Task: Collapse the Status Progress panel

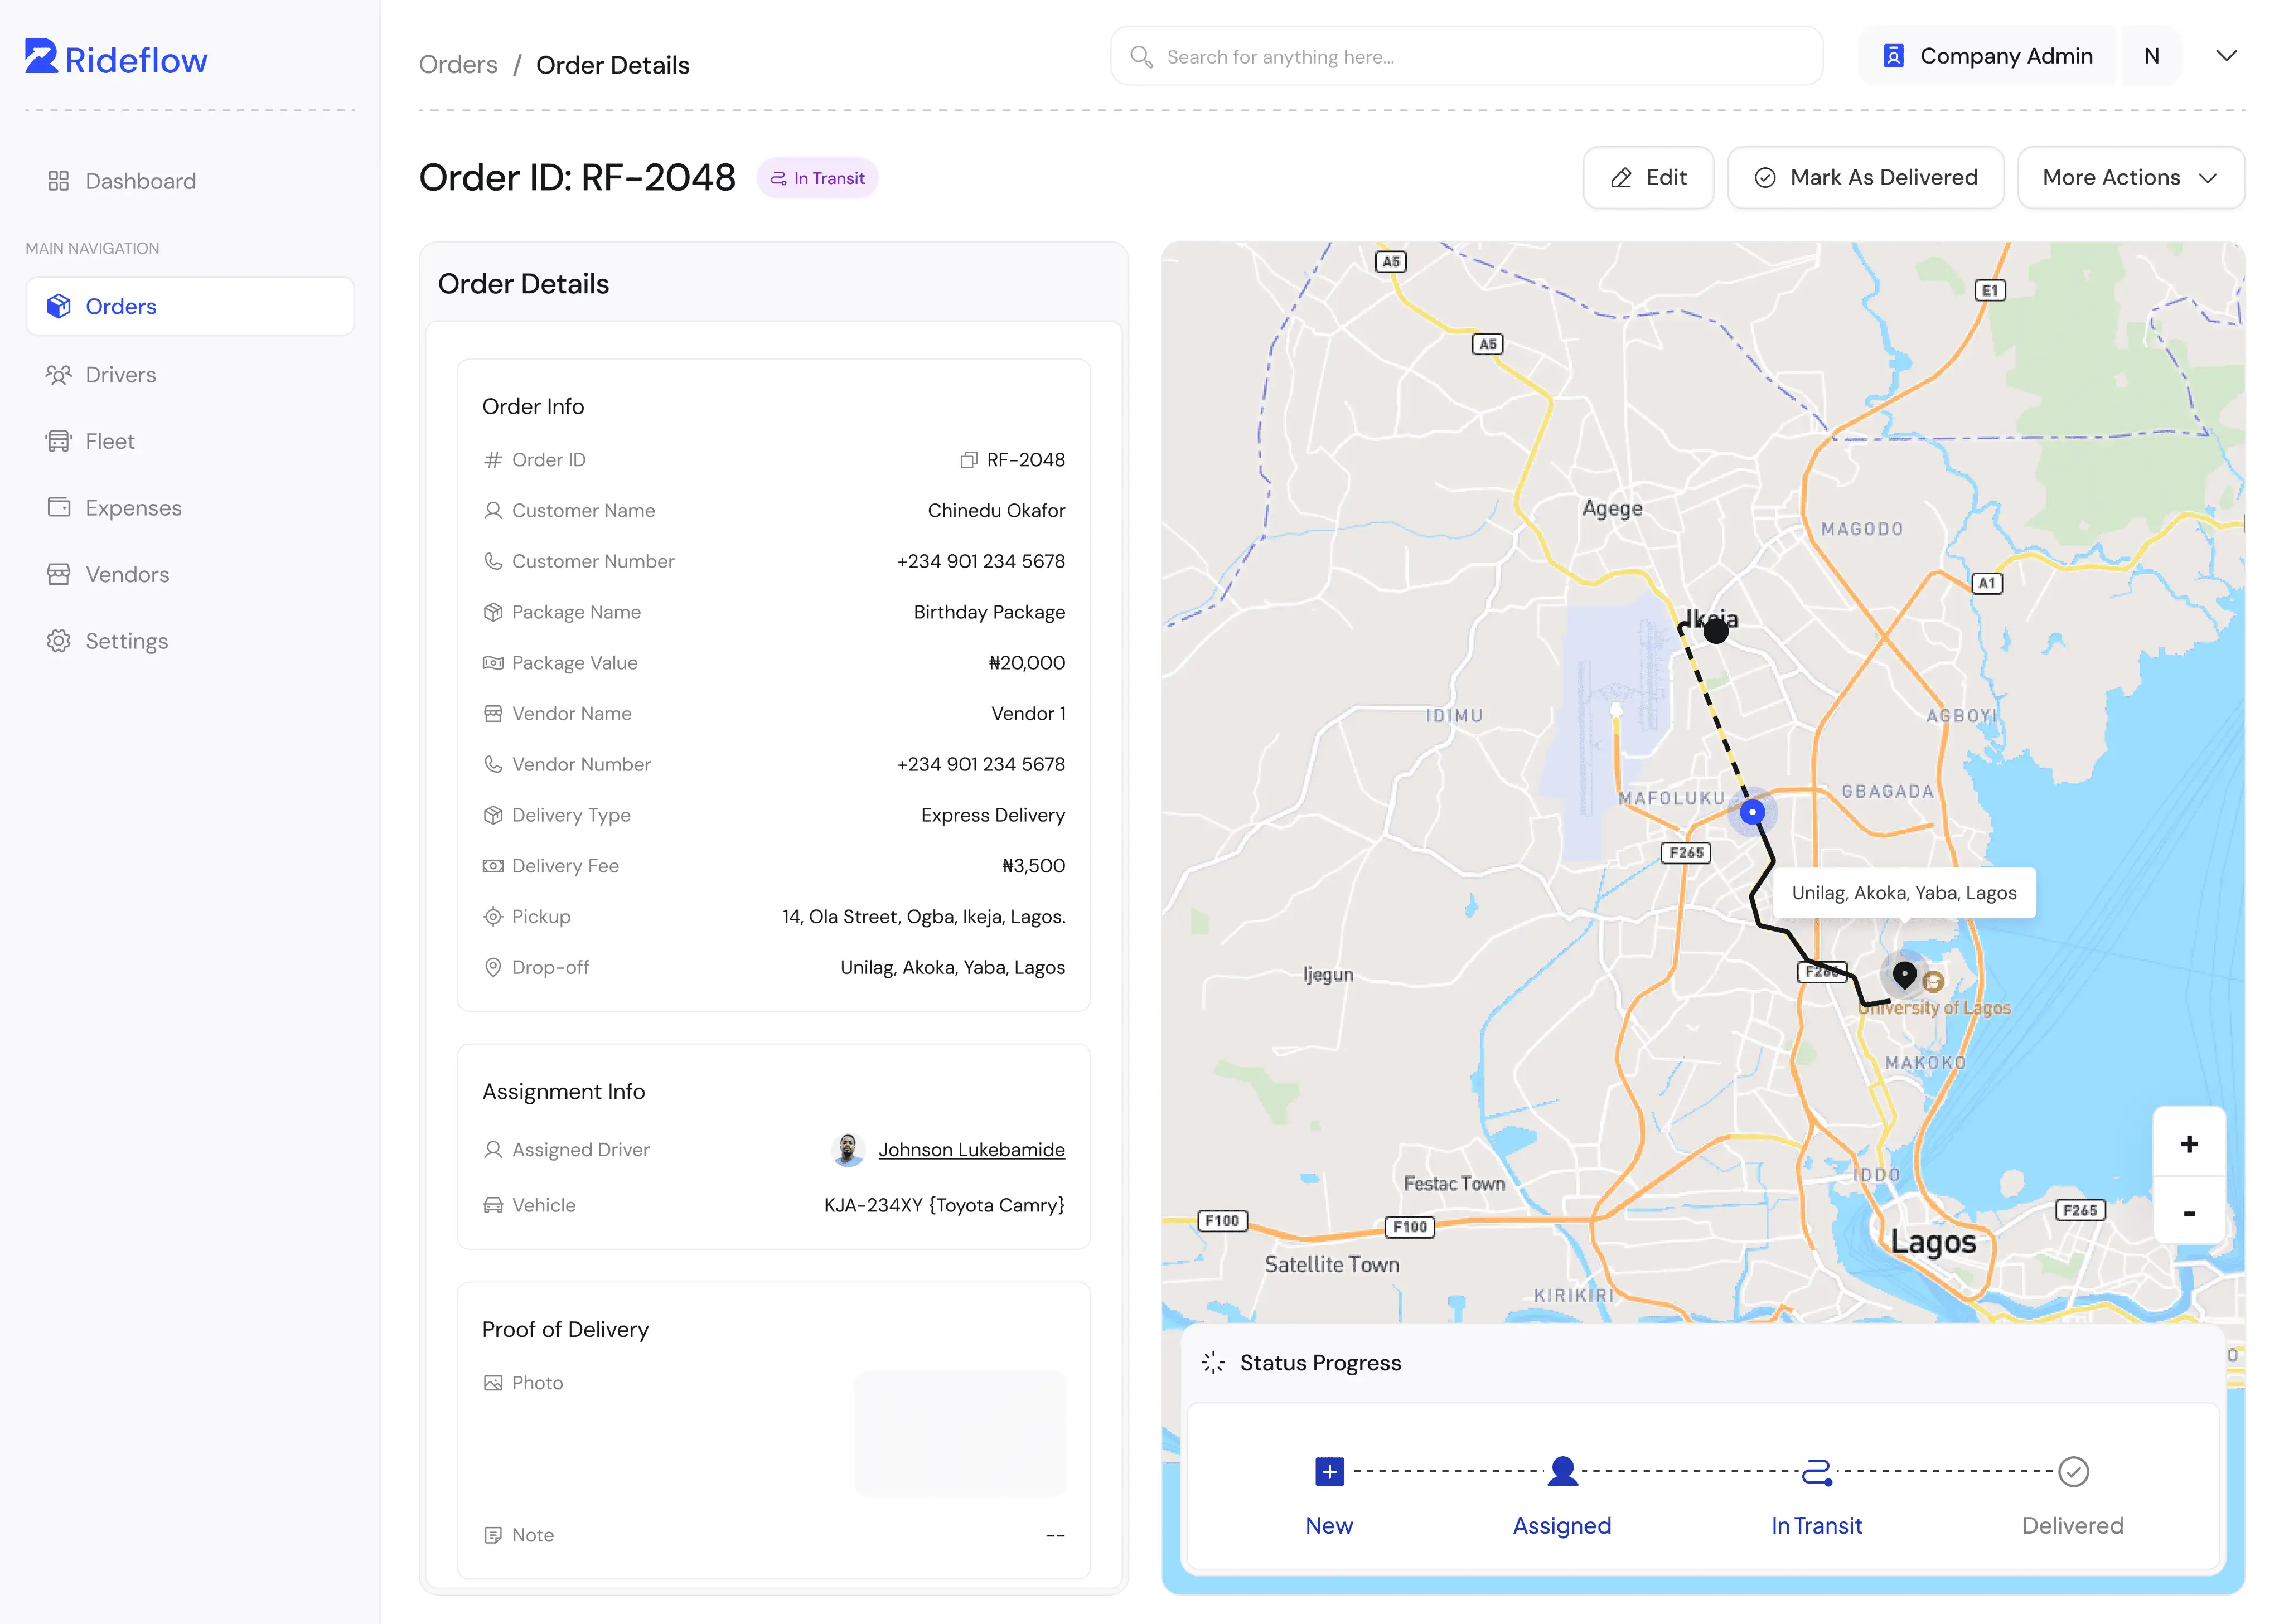Action: point(1213,1362)
